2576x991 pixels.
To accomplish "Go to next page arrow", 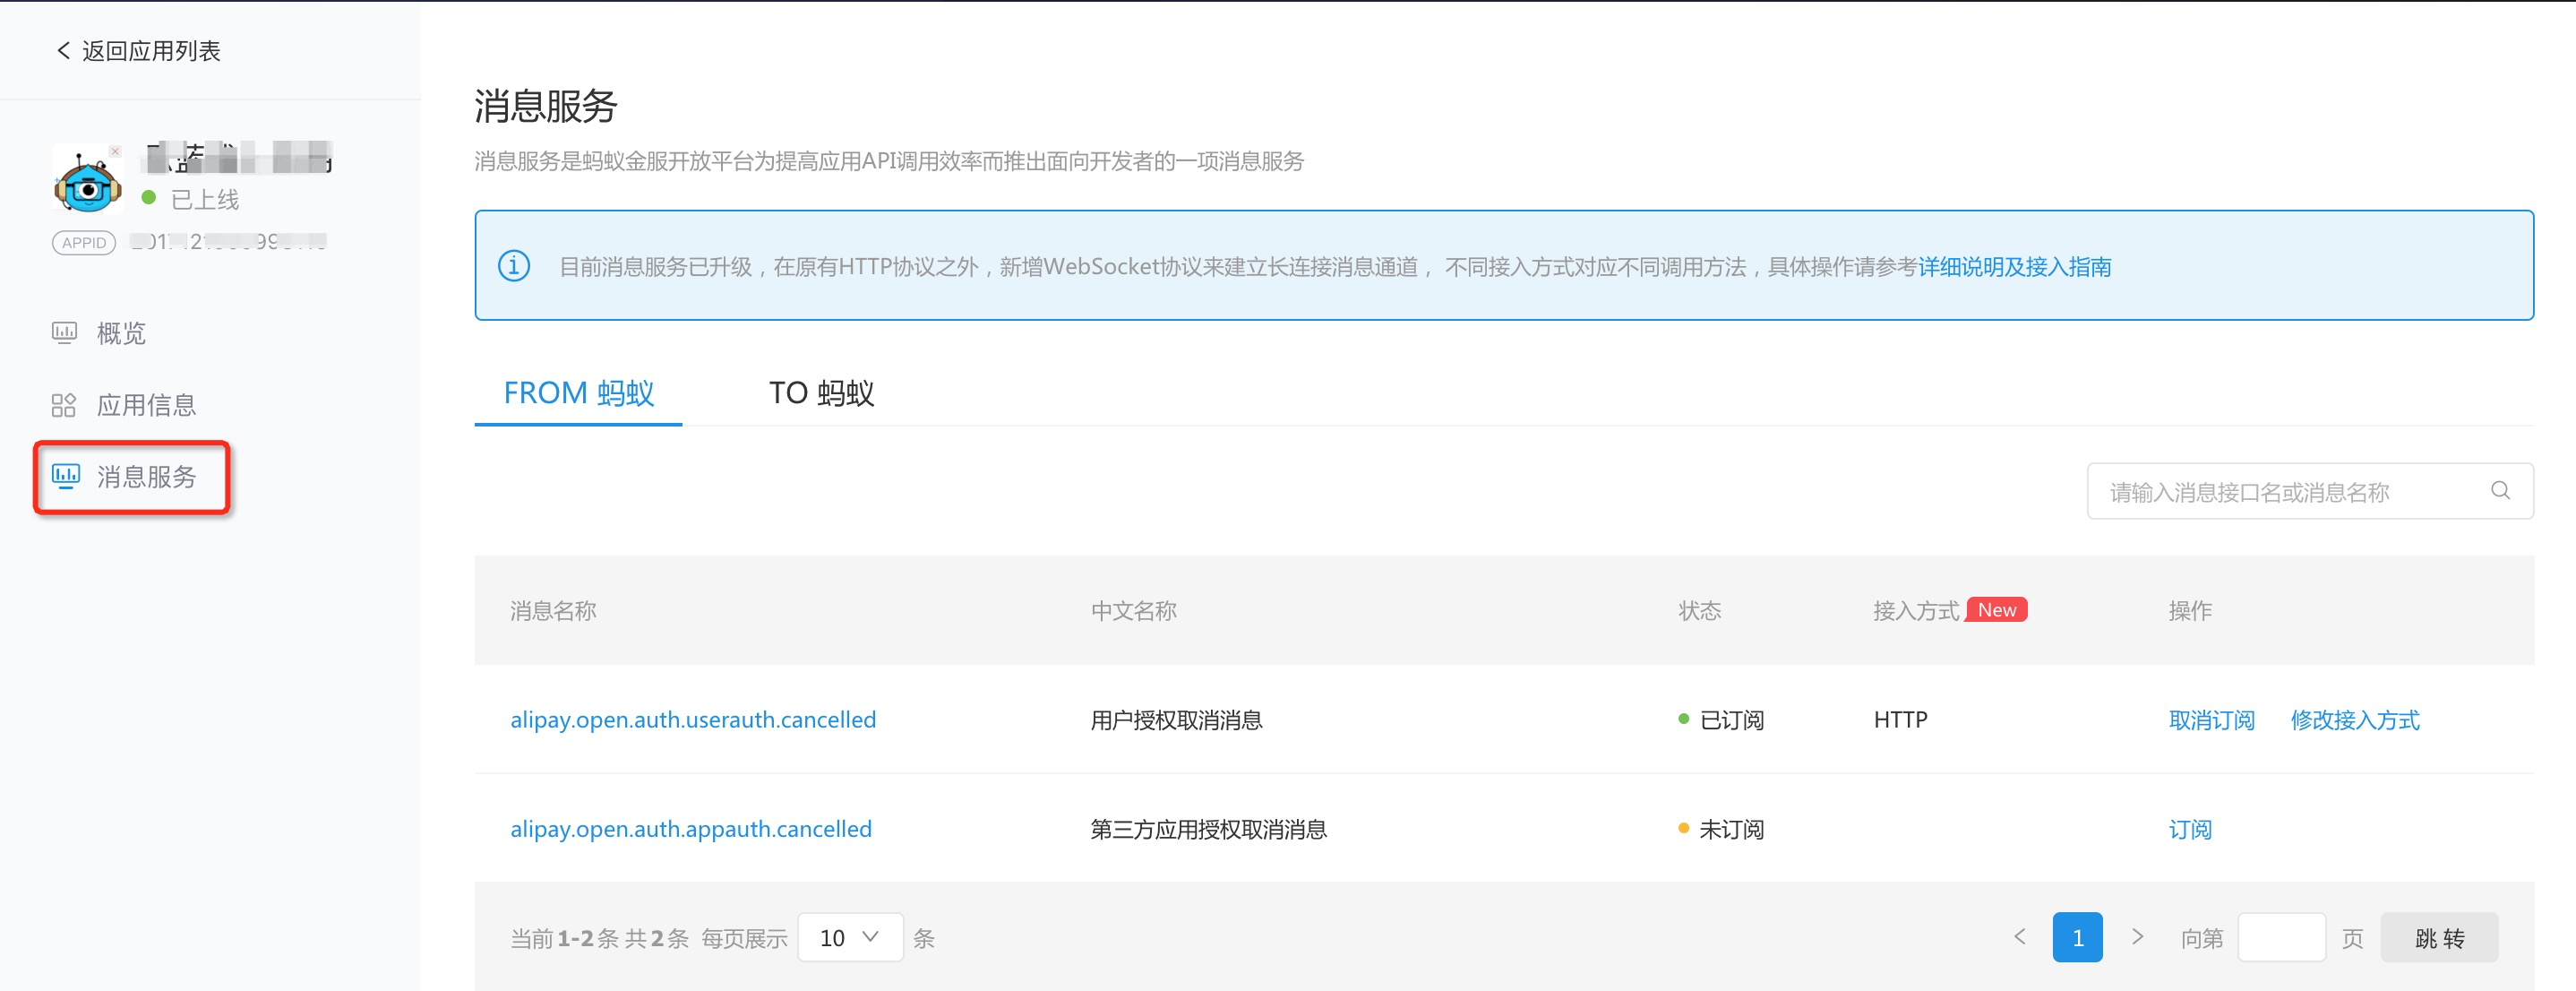I will [x=2137, y=937].
